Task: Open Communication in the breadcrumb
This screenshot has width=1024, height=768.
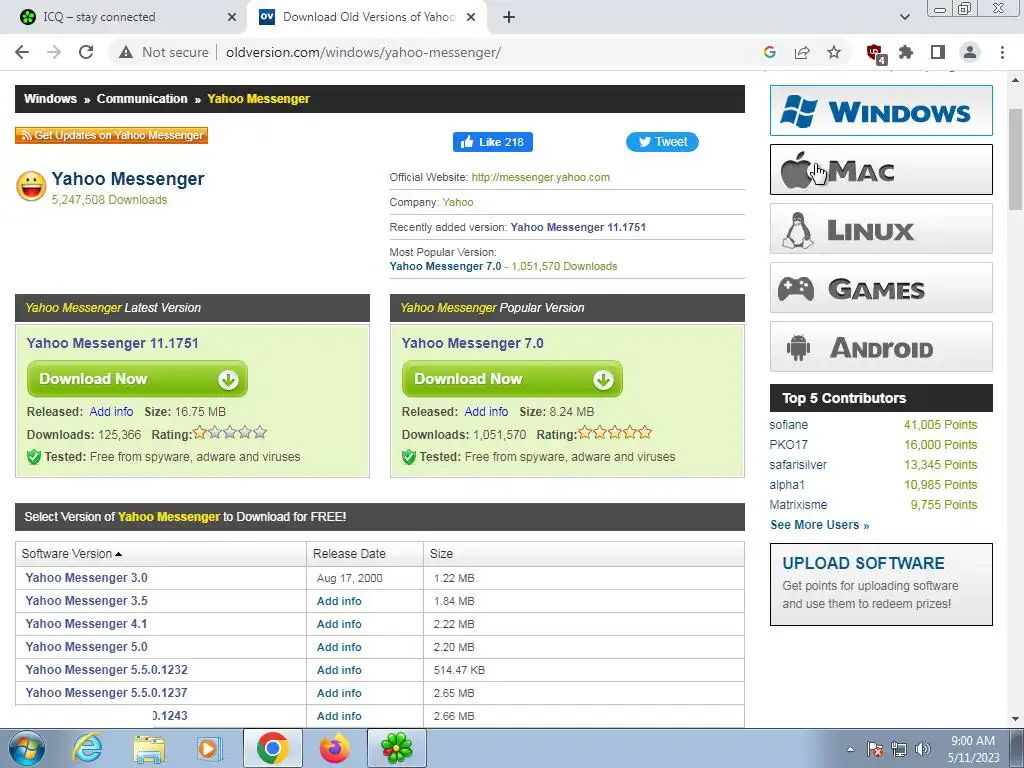Action: (142, 99)
